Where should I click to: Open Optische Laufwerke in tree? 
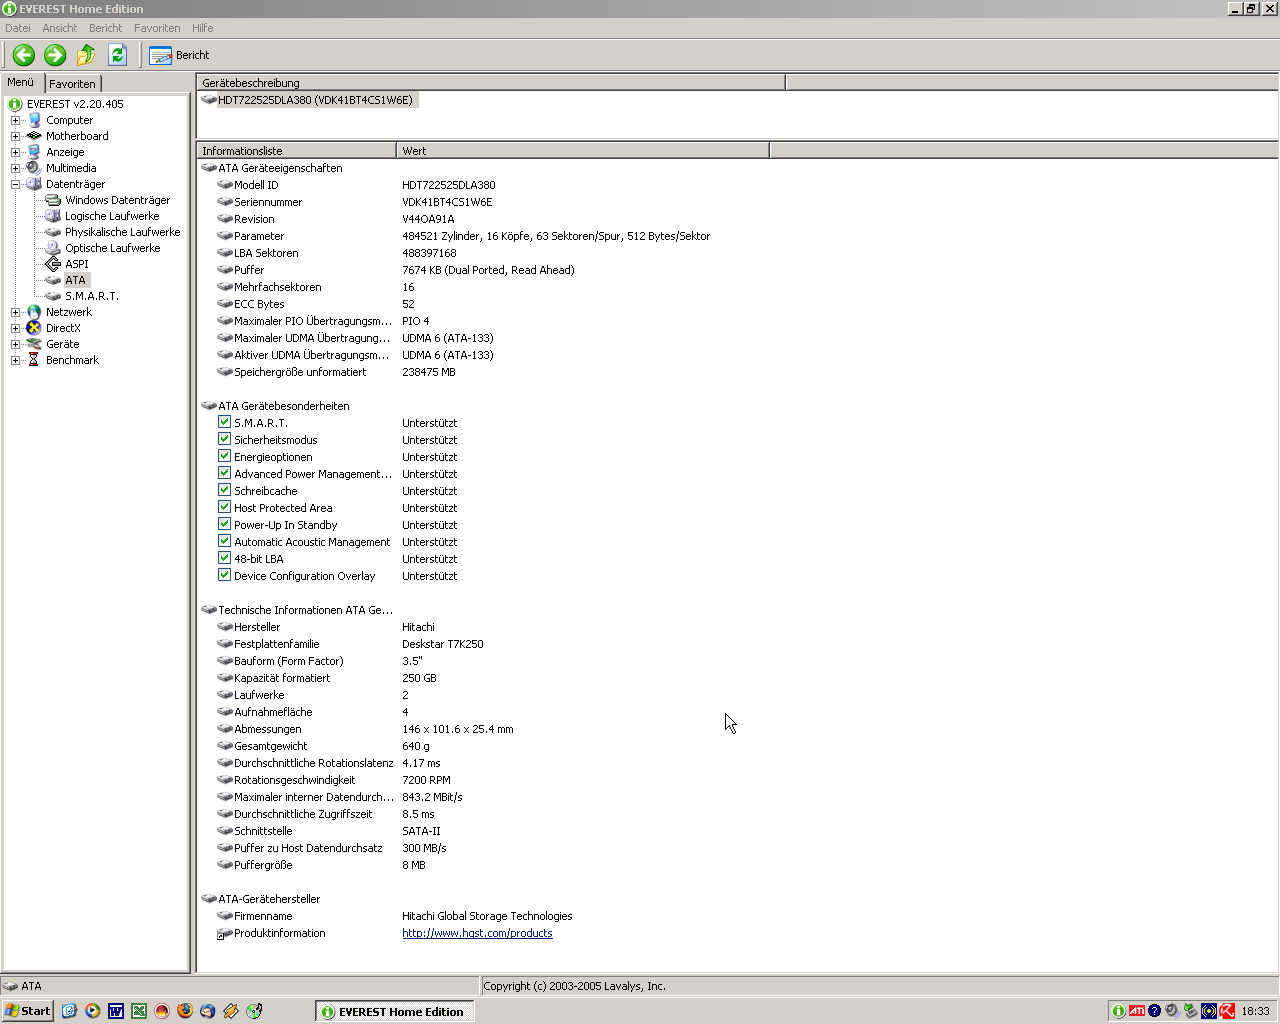pyautogui.click(x=112, y=248)
